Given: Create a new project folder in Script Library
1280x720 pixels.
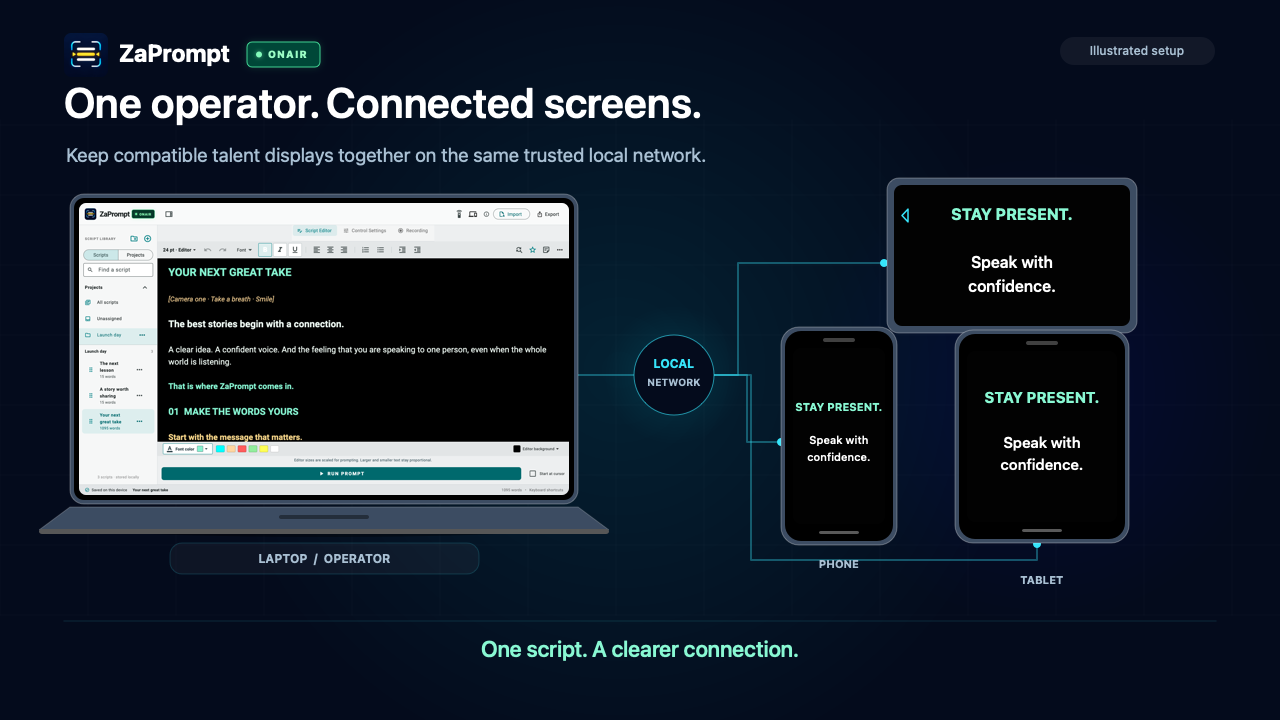Looking at the screenshot, I should [134, 238].
